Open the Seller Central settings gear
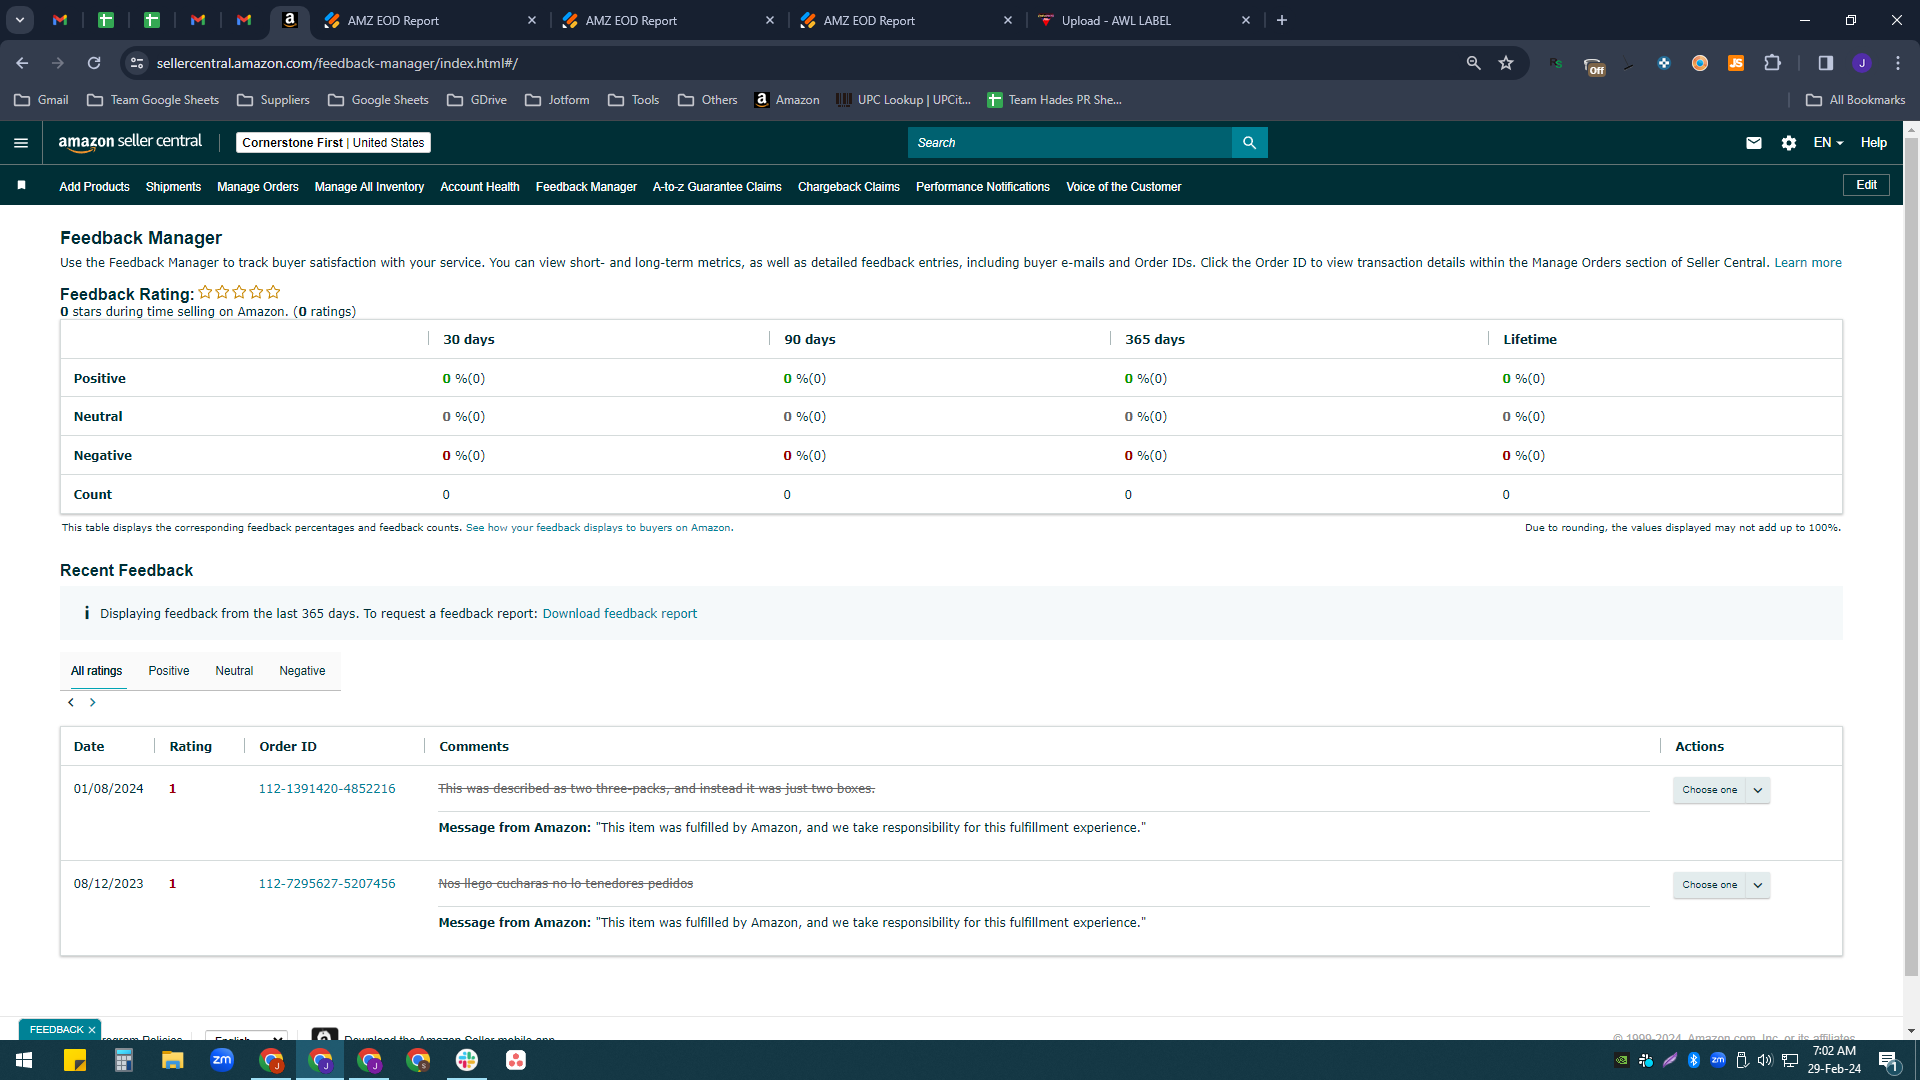 pyautogui.click(x=1789, y=143)
